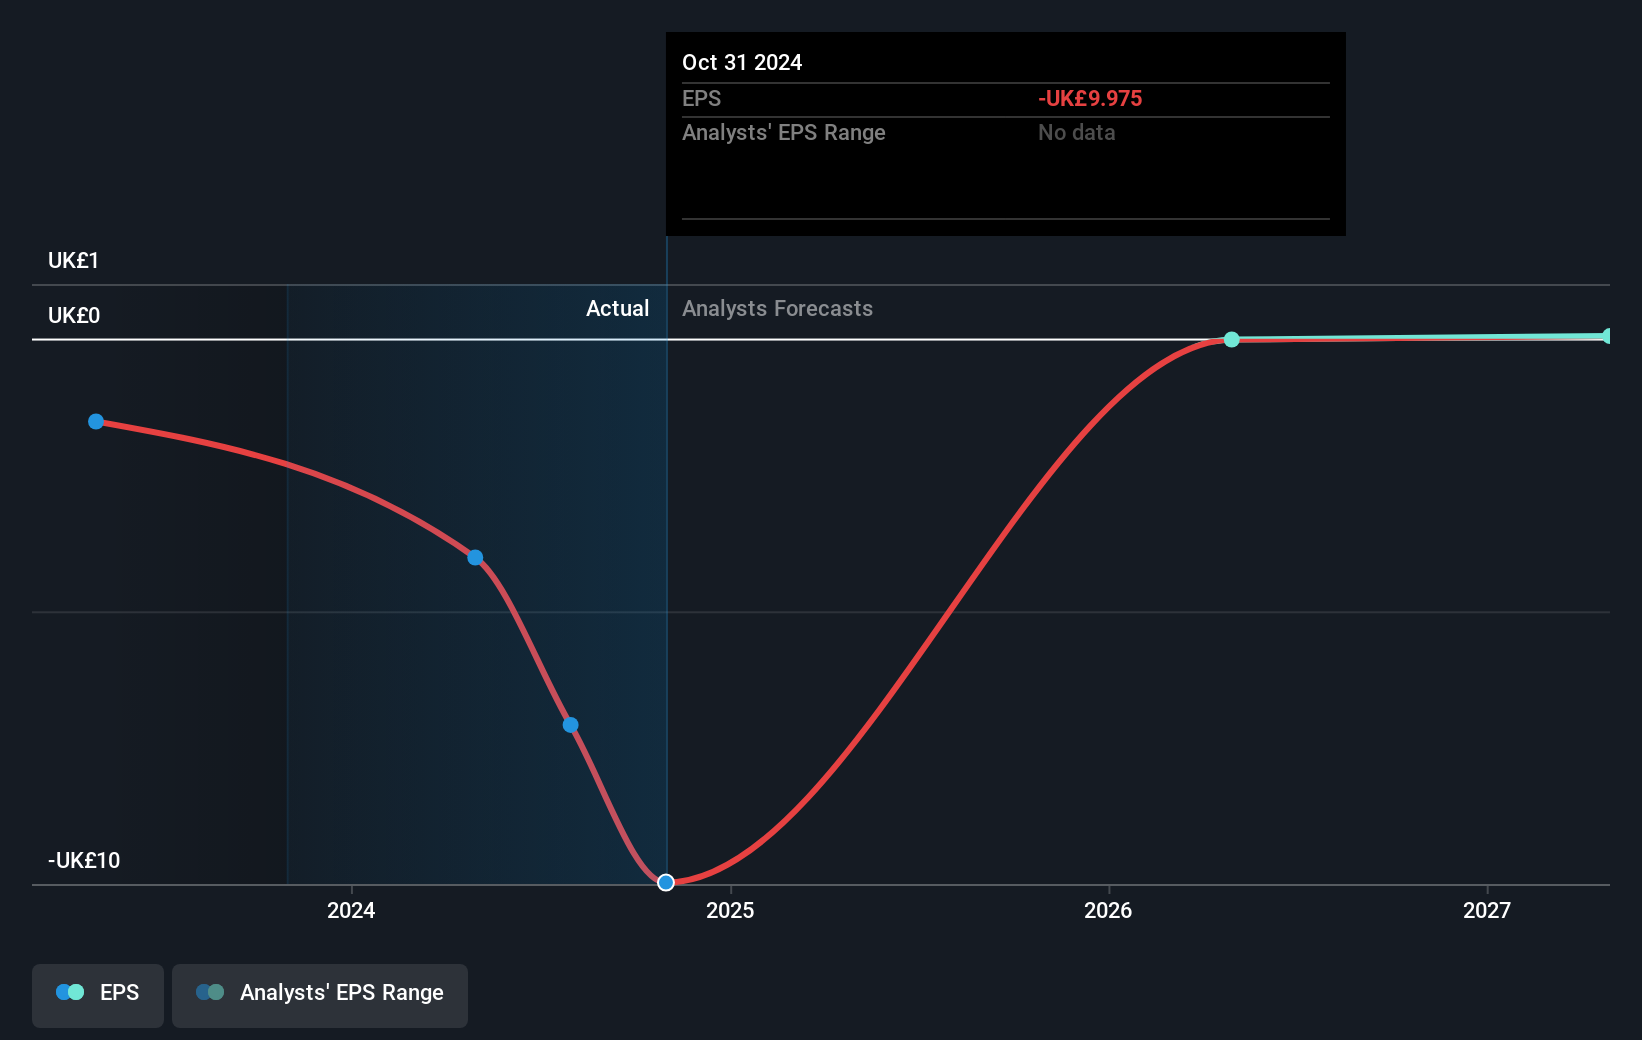Image resolution: width=1642 pixels, height=1040 pixels.
Task: Click the Analysts' EPS Range legend dot
Action: coord(210,992)
